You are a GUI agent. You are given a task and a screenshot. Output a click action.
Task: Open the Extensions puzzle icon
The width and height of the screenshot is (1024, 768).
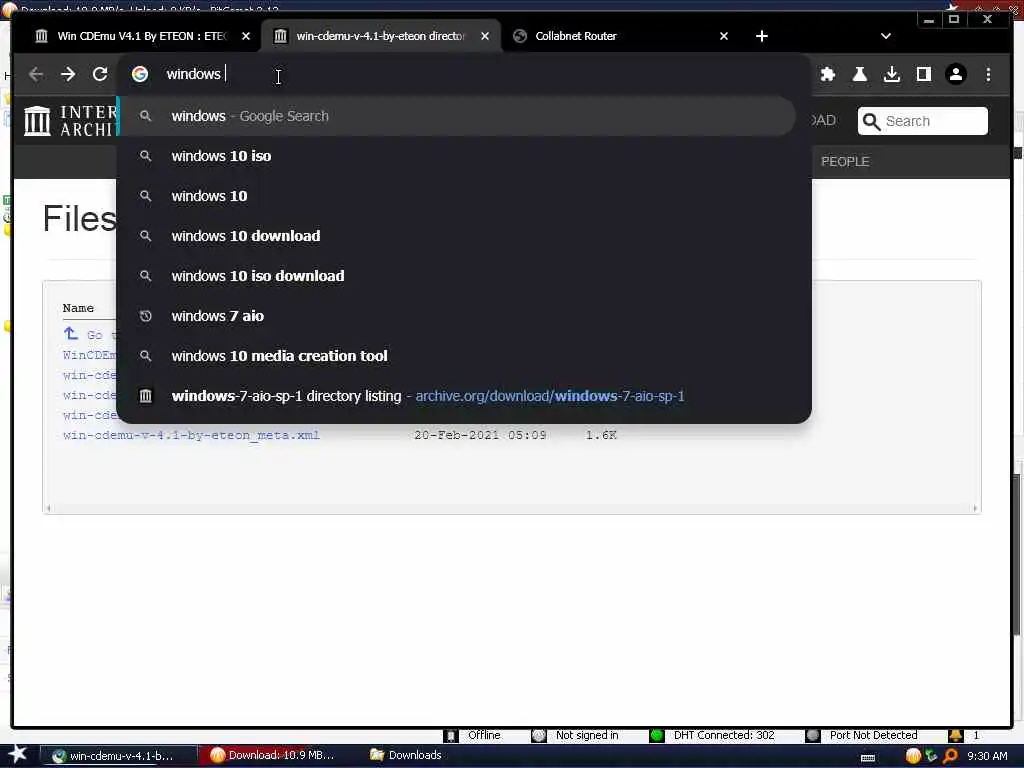tap(827, 74)
